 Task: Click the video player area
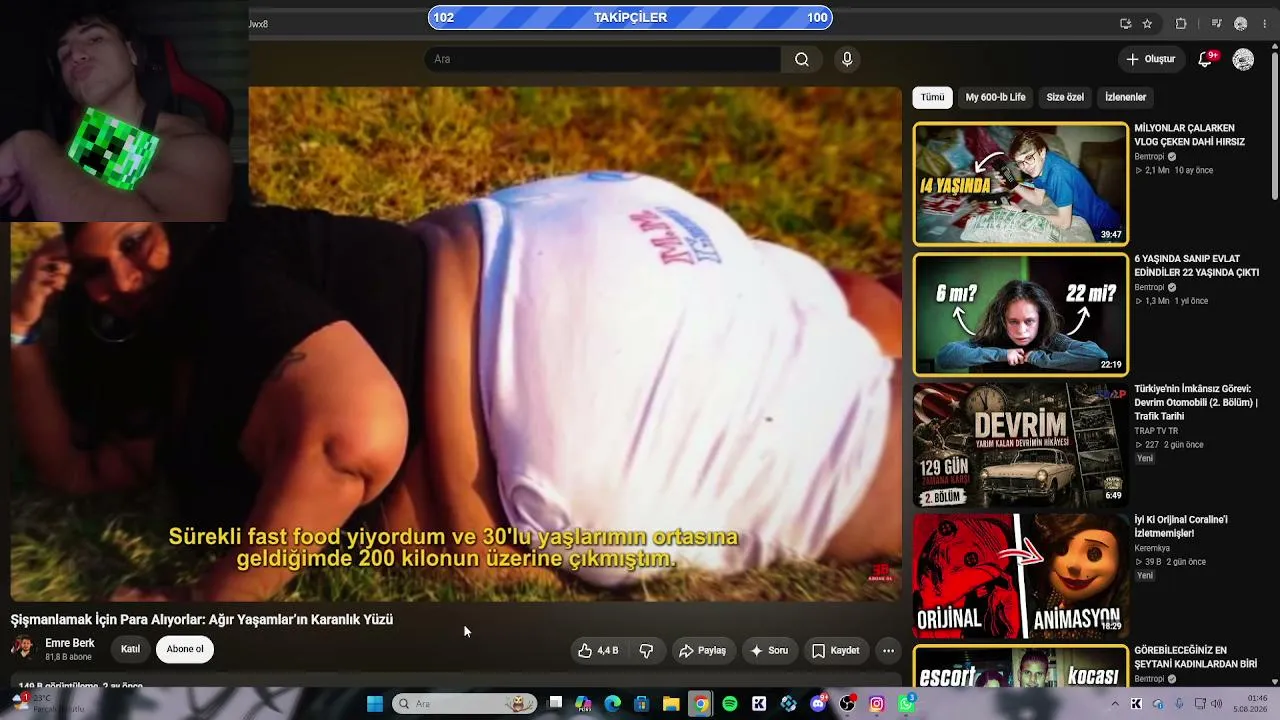[x=456, y=344]
